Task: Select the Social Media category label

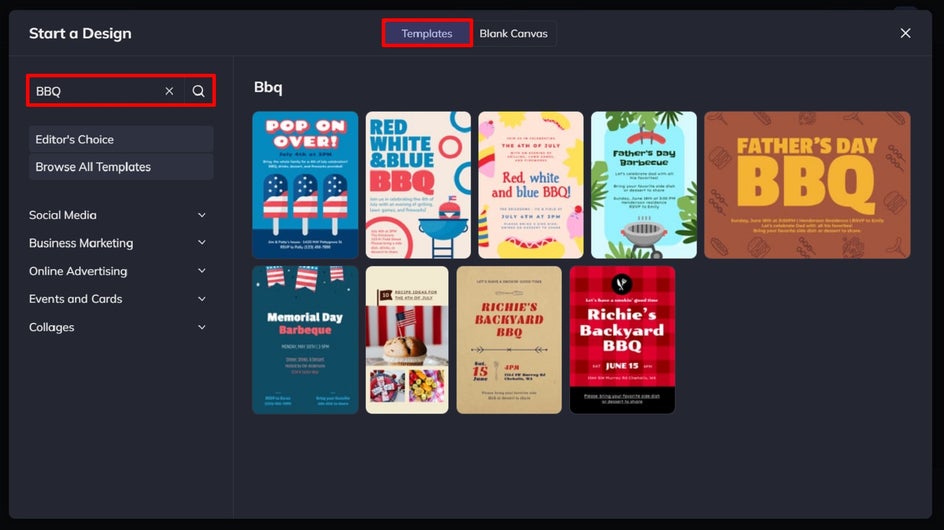Action: pos(63,215)
